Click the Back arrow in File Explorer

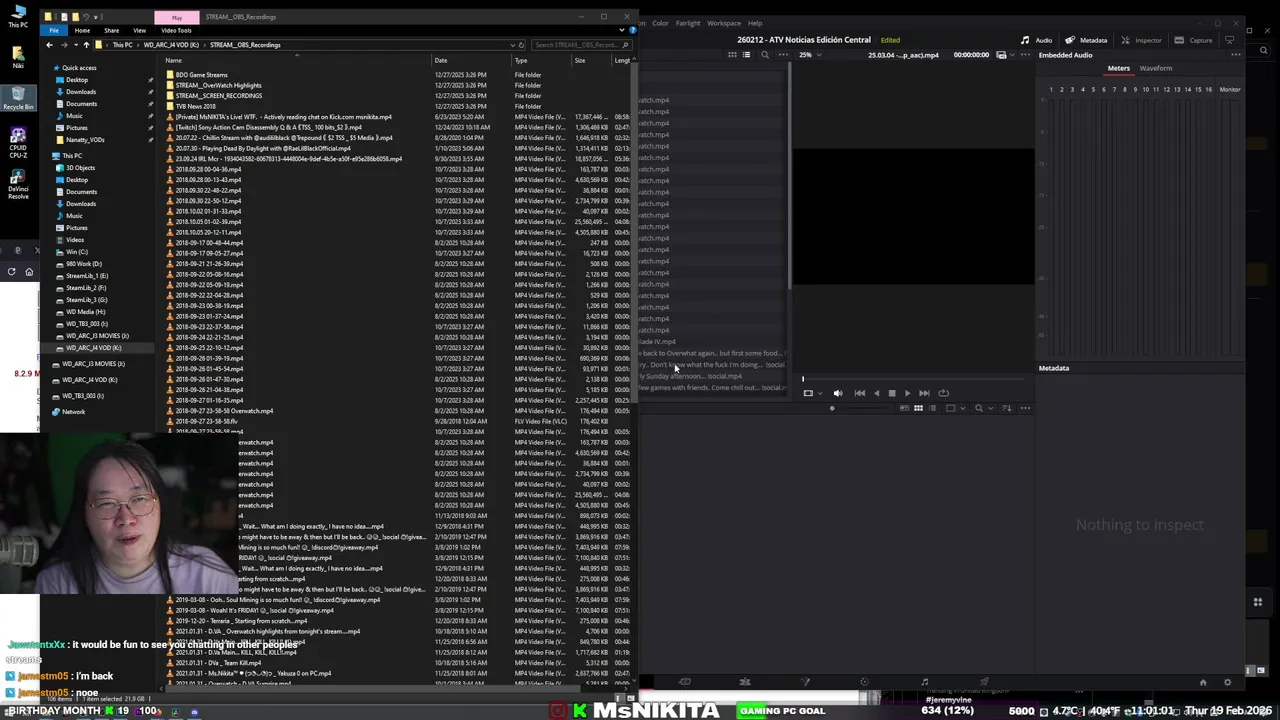tap(50, 45)
